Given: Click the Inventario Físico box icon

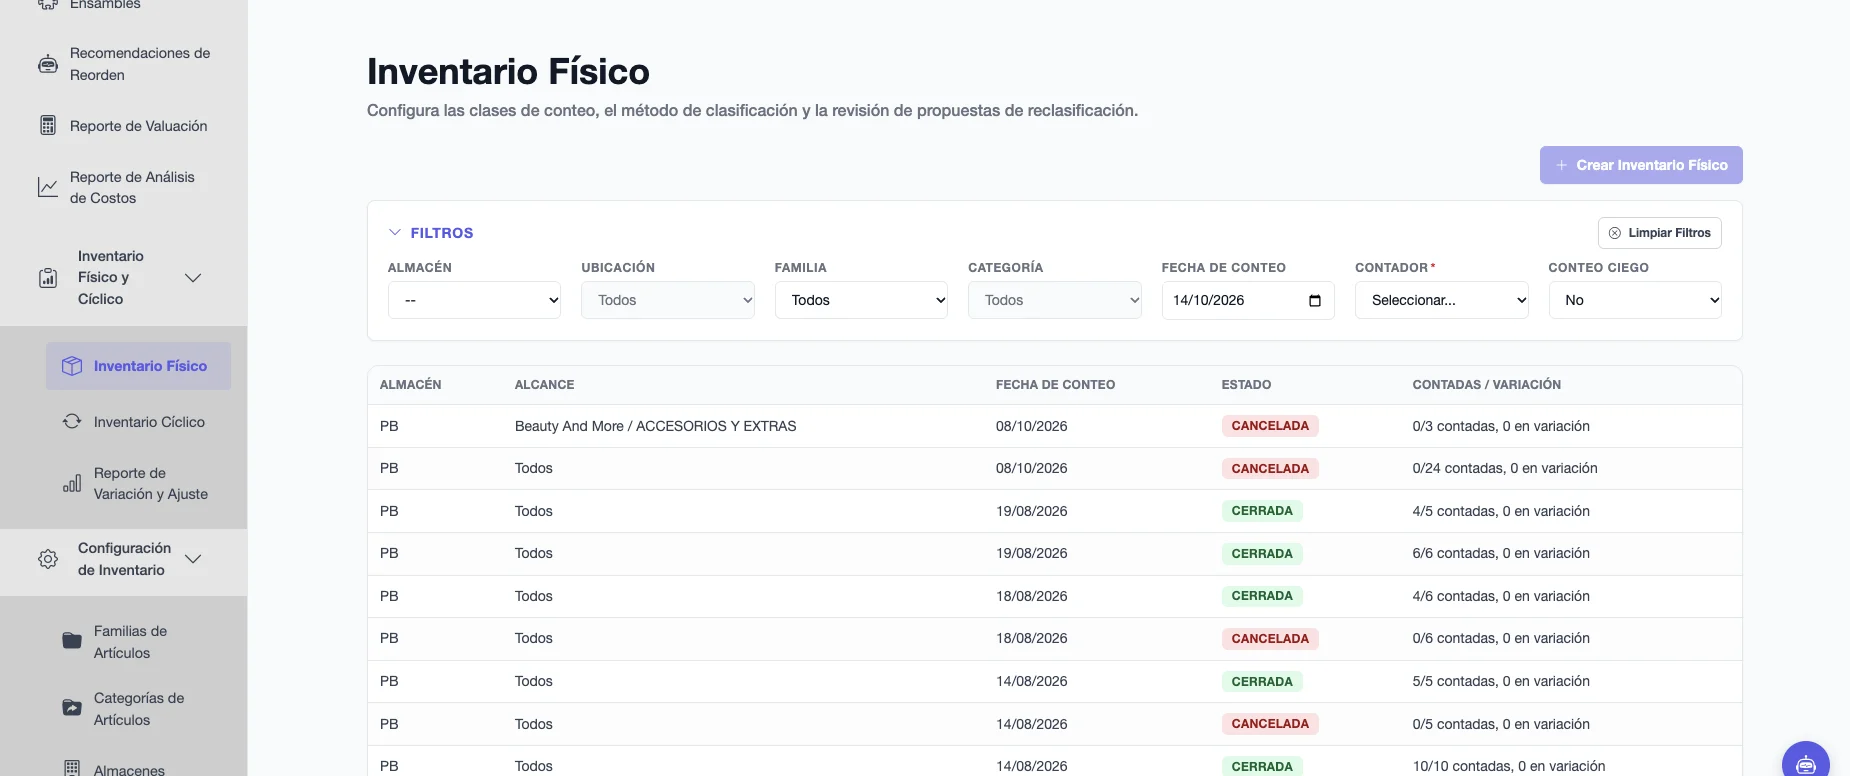Looking at the screenshot, I should [72, 366].
